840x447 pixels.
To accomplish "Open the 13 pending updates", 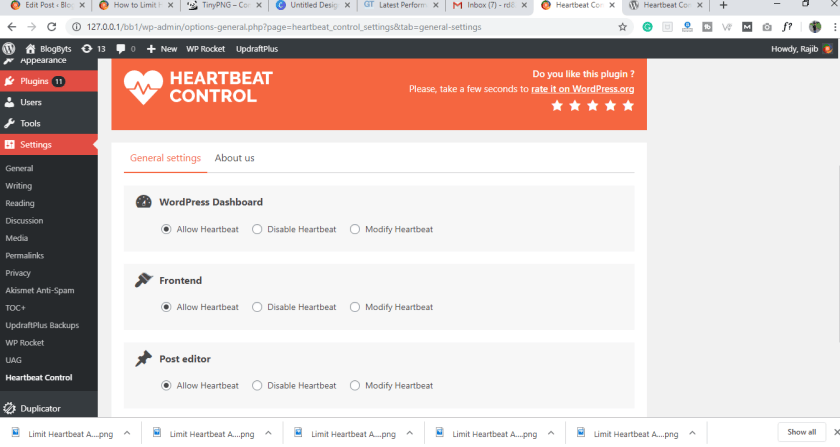I will coord(93,49).
